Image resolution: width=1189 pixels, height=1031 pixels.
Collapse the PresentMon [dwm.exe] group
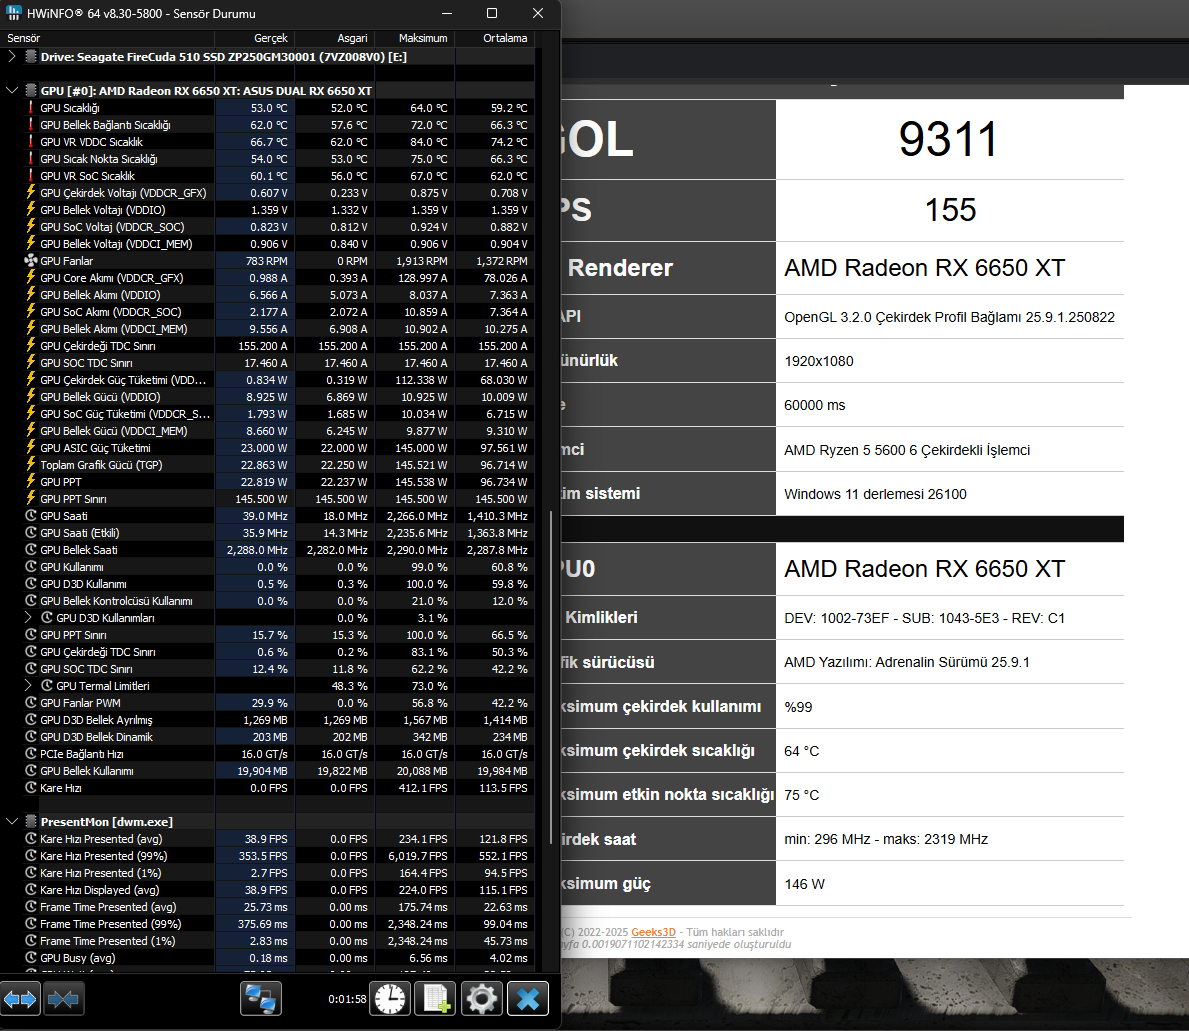11,821
